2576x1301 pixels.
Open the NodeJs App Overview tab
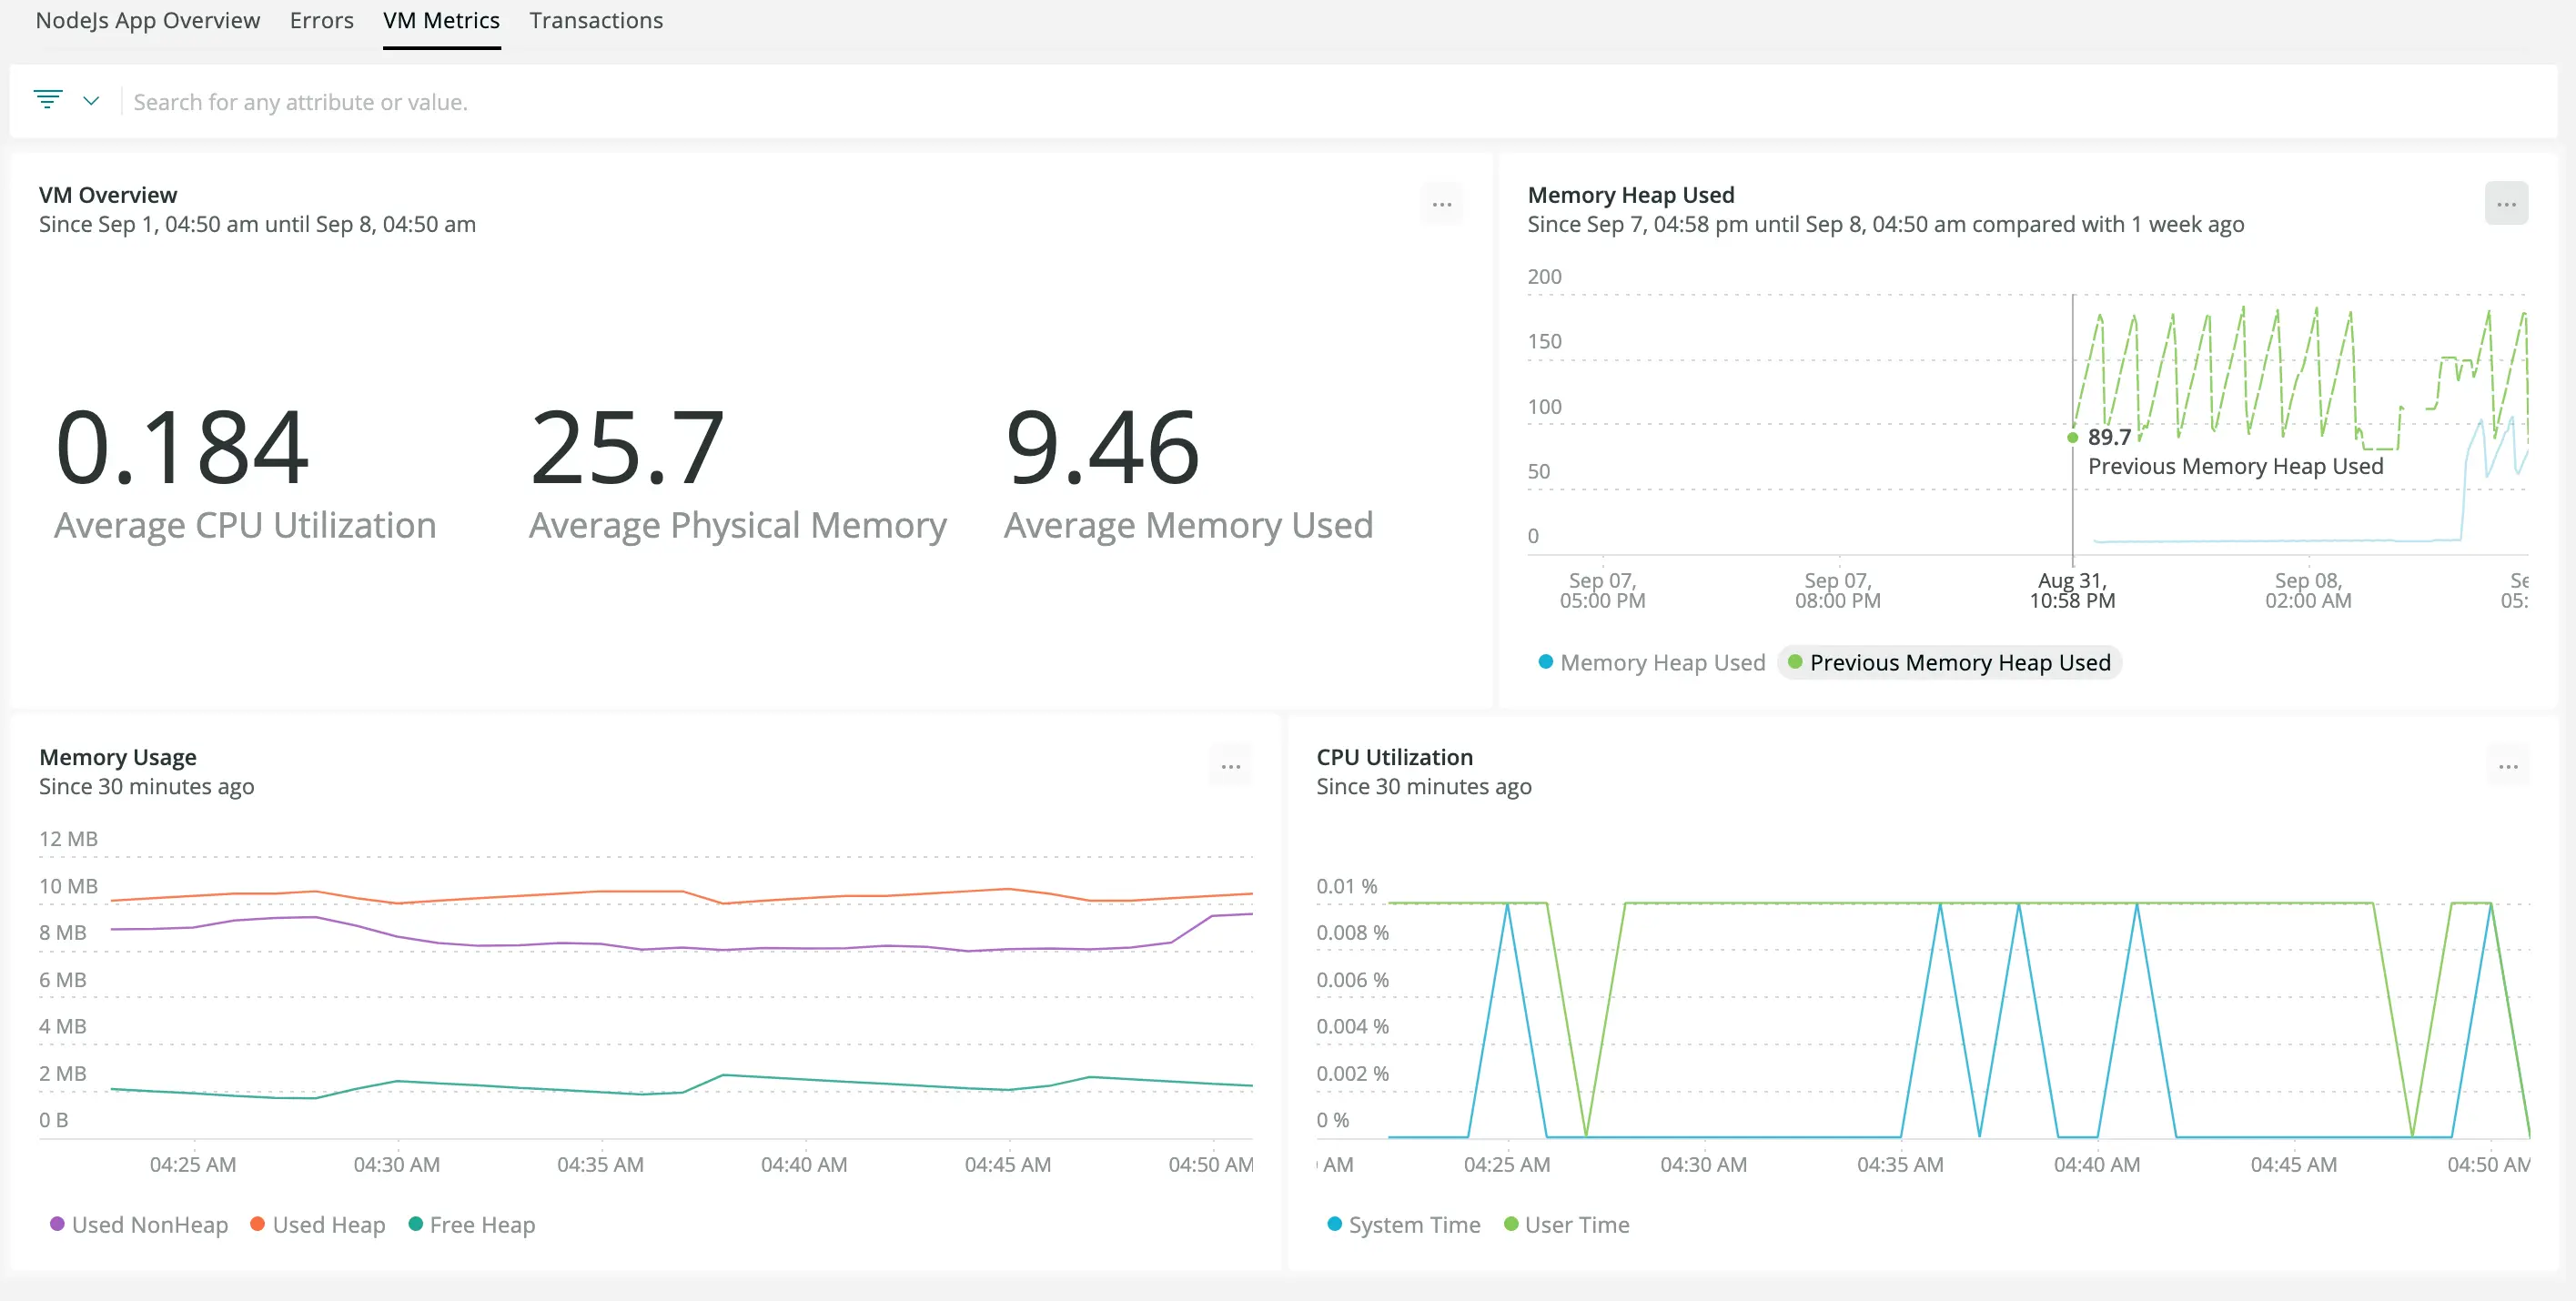[x=148, y=20]
